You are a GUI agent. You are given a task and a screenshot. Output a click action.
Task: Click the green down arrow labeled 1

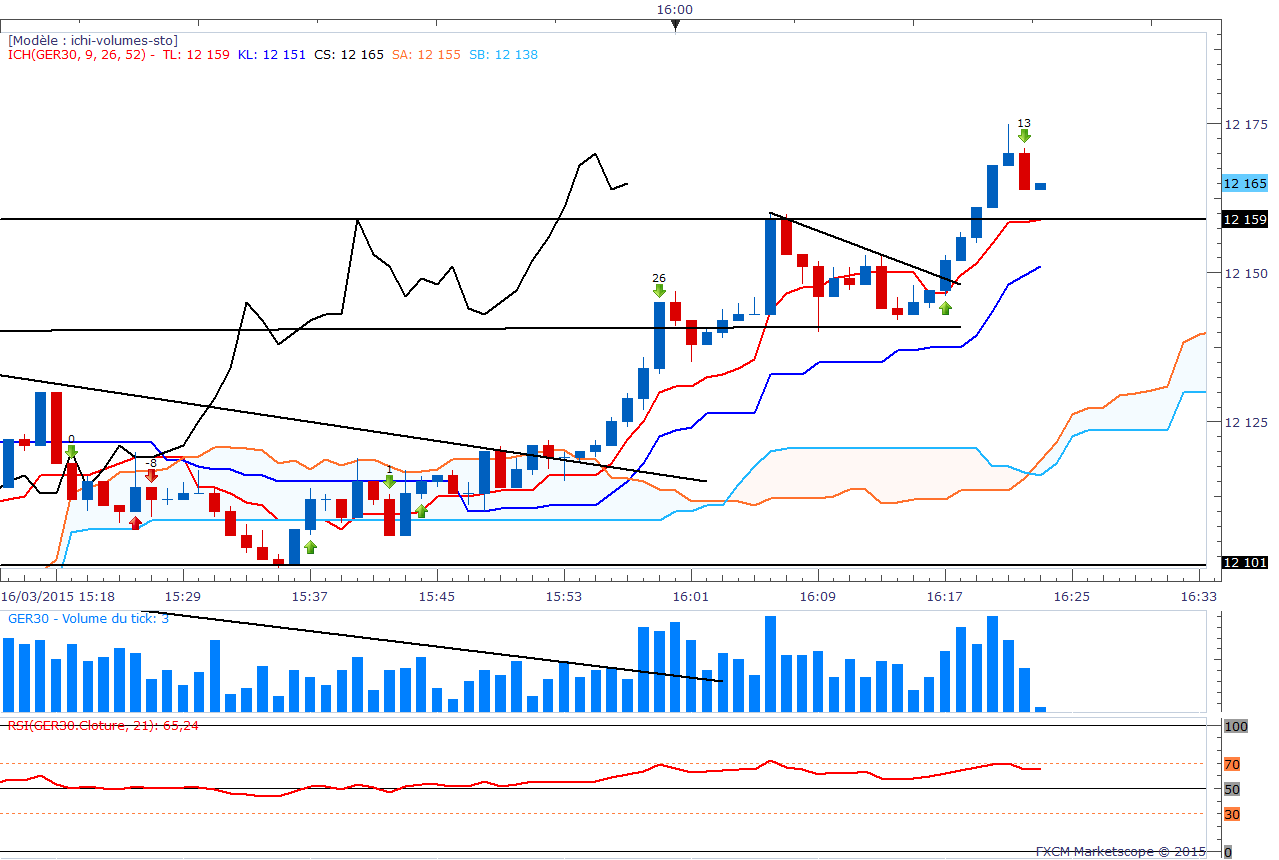click(389, 481)
